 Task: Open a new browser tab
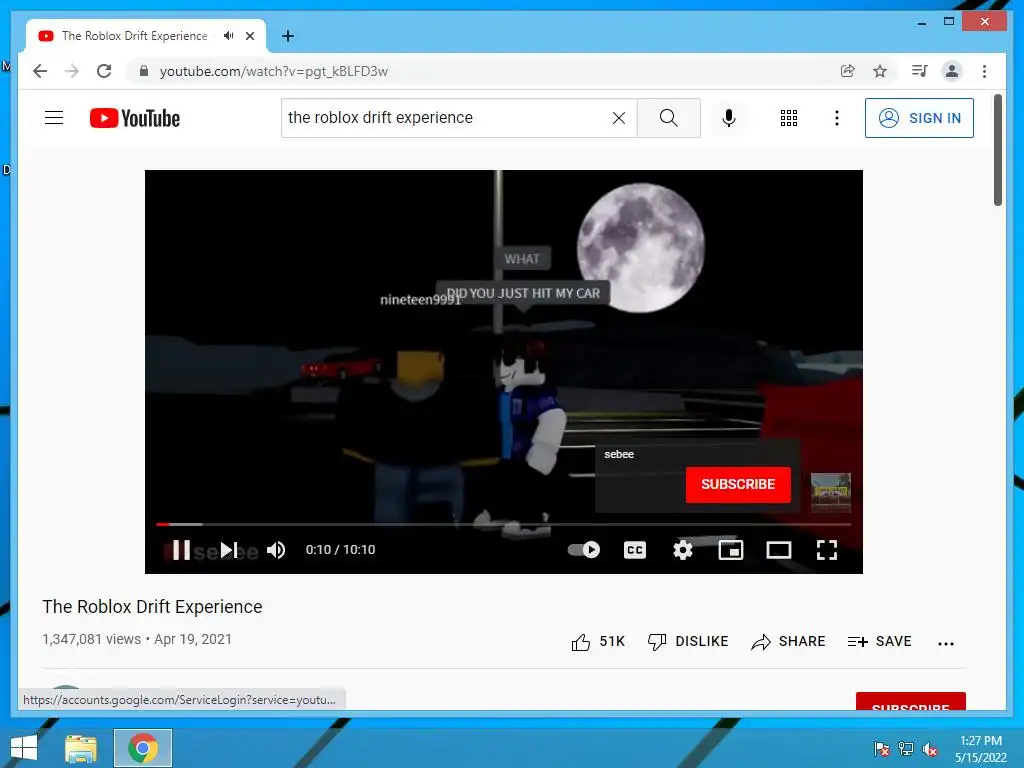[x=288, y=36]
